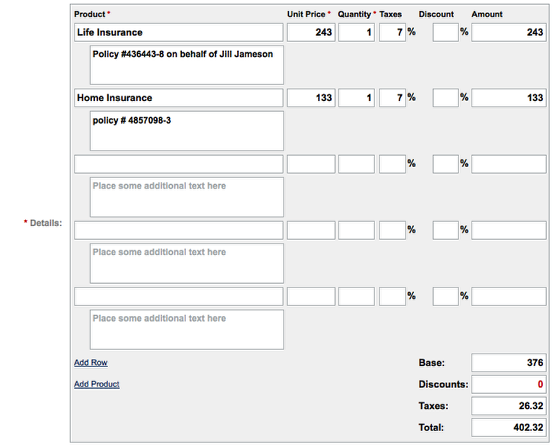This screenshot has width=560, height=448.
Task: Click the Add Product link
Action: 97,384
